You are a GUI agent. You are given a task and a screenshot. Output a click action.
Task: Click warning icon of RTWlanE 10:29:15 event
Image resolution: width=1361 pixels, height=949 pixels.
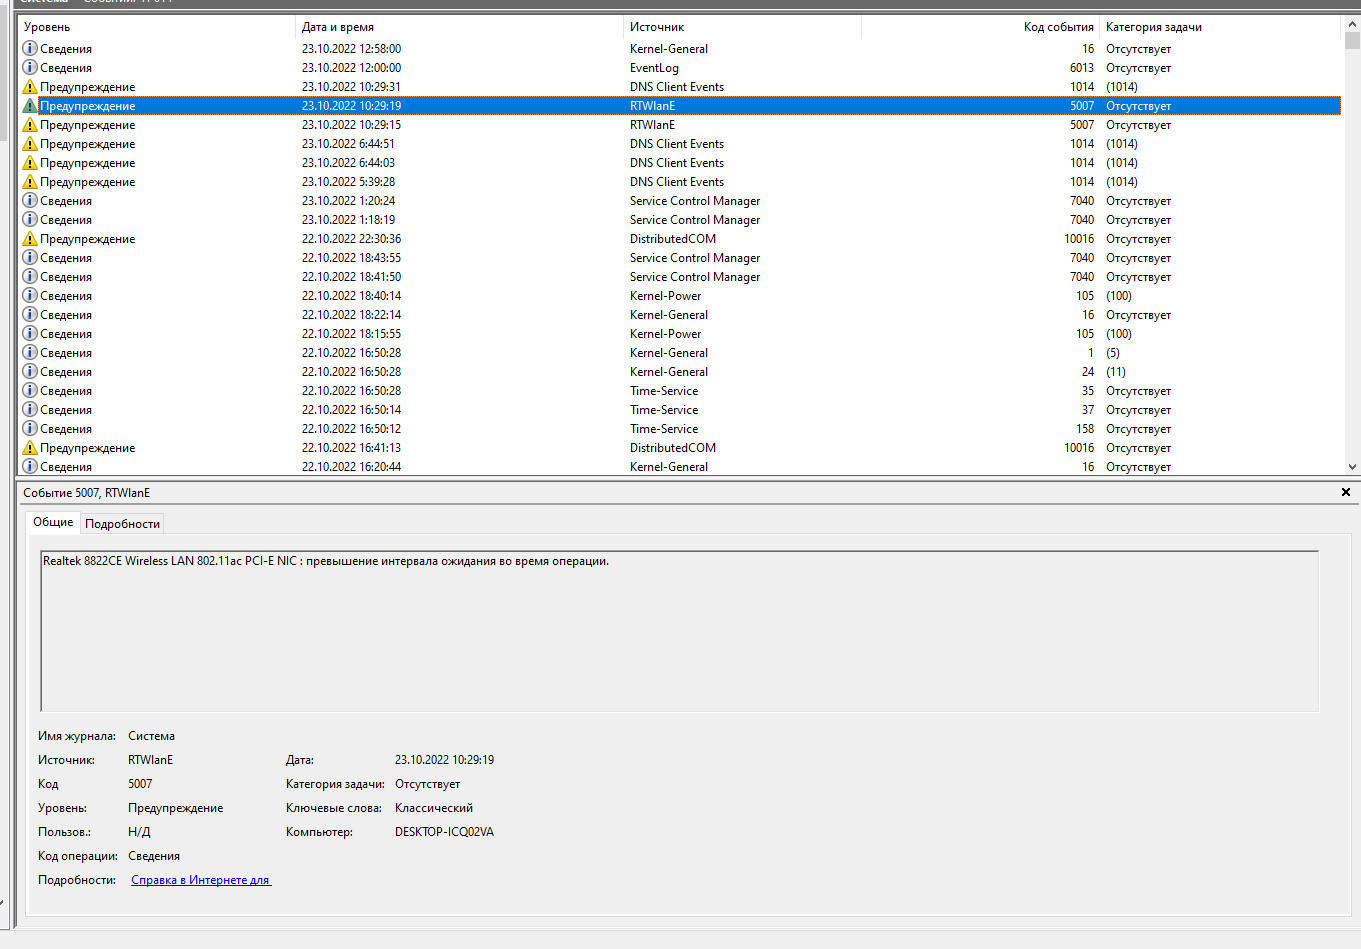[x=30, y=125]
